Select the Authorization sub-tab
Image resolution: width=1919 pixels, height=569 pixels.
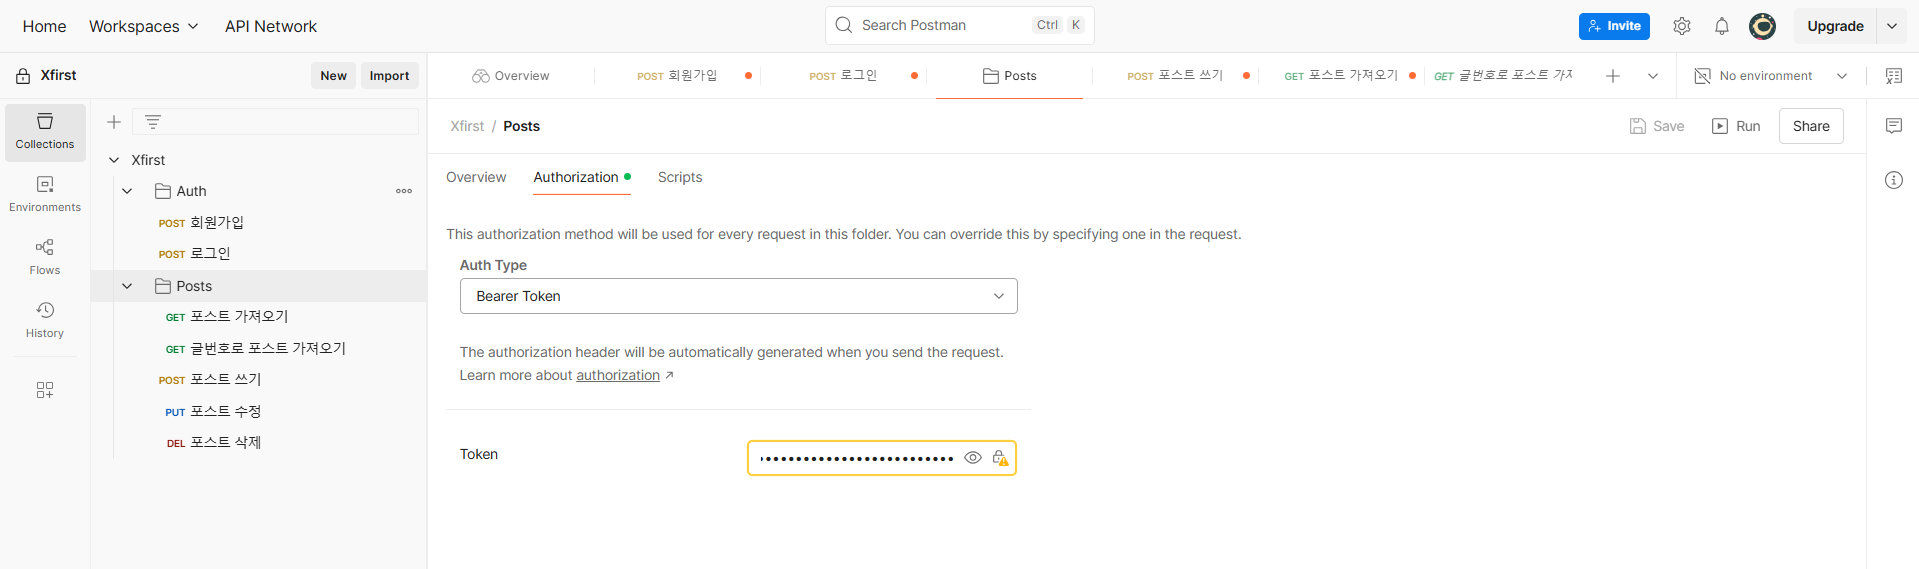point(576,177)
